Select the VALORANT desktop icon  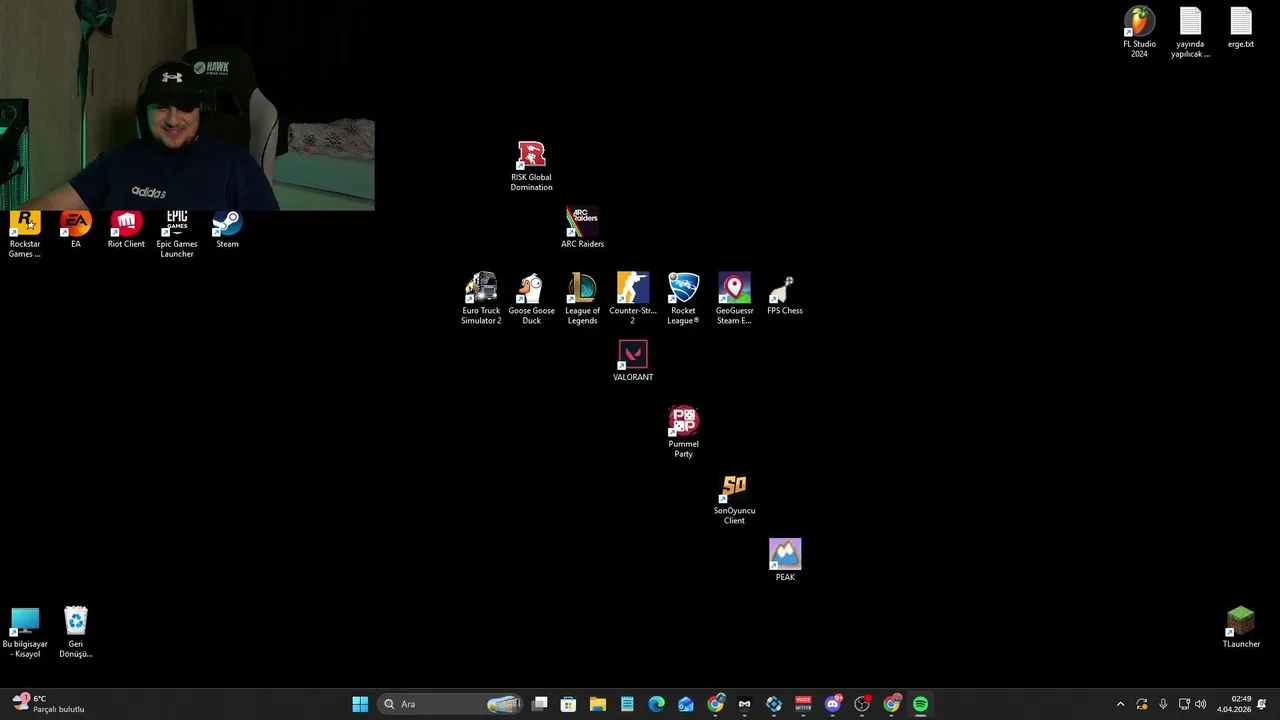[x=633, y=361]
